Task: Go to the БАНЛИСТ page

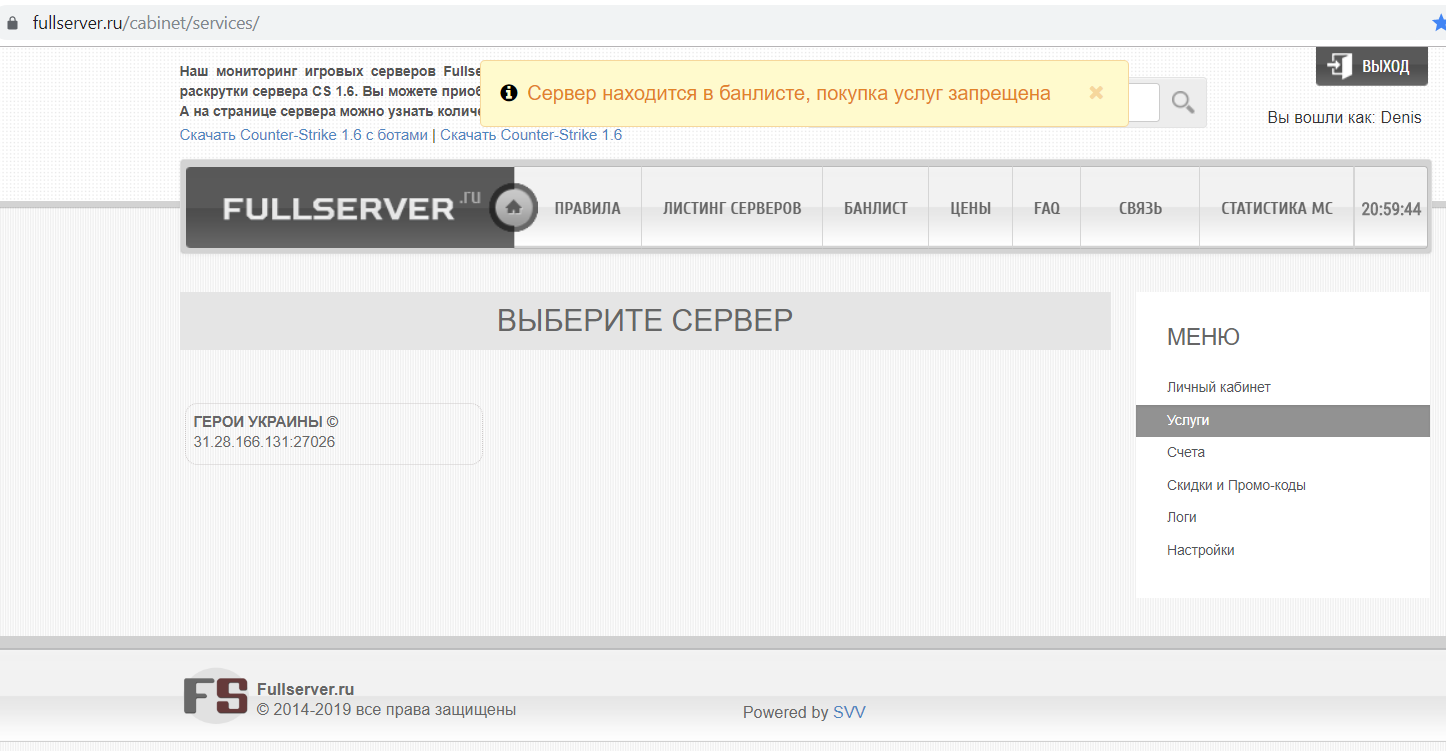Action: [876, 208]
